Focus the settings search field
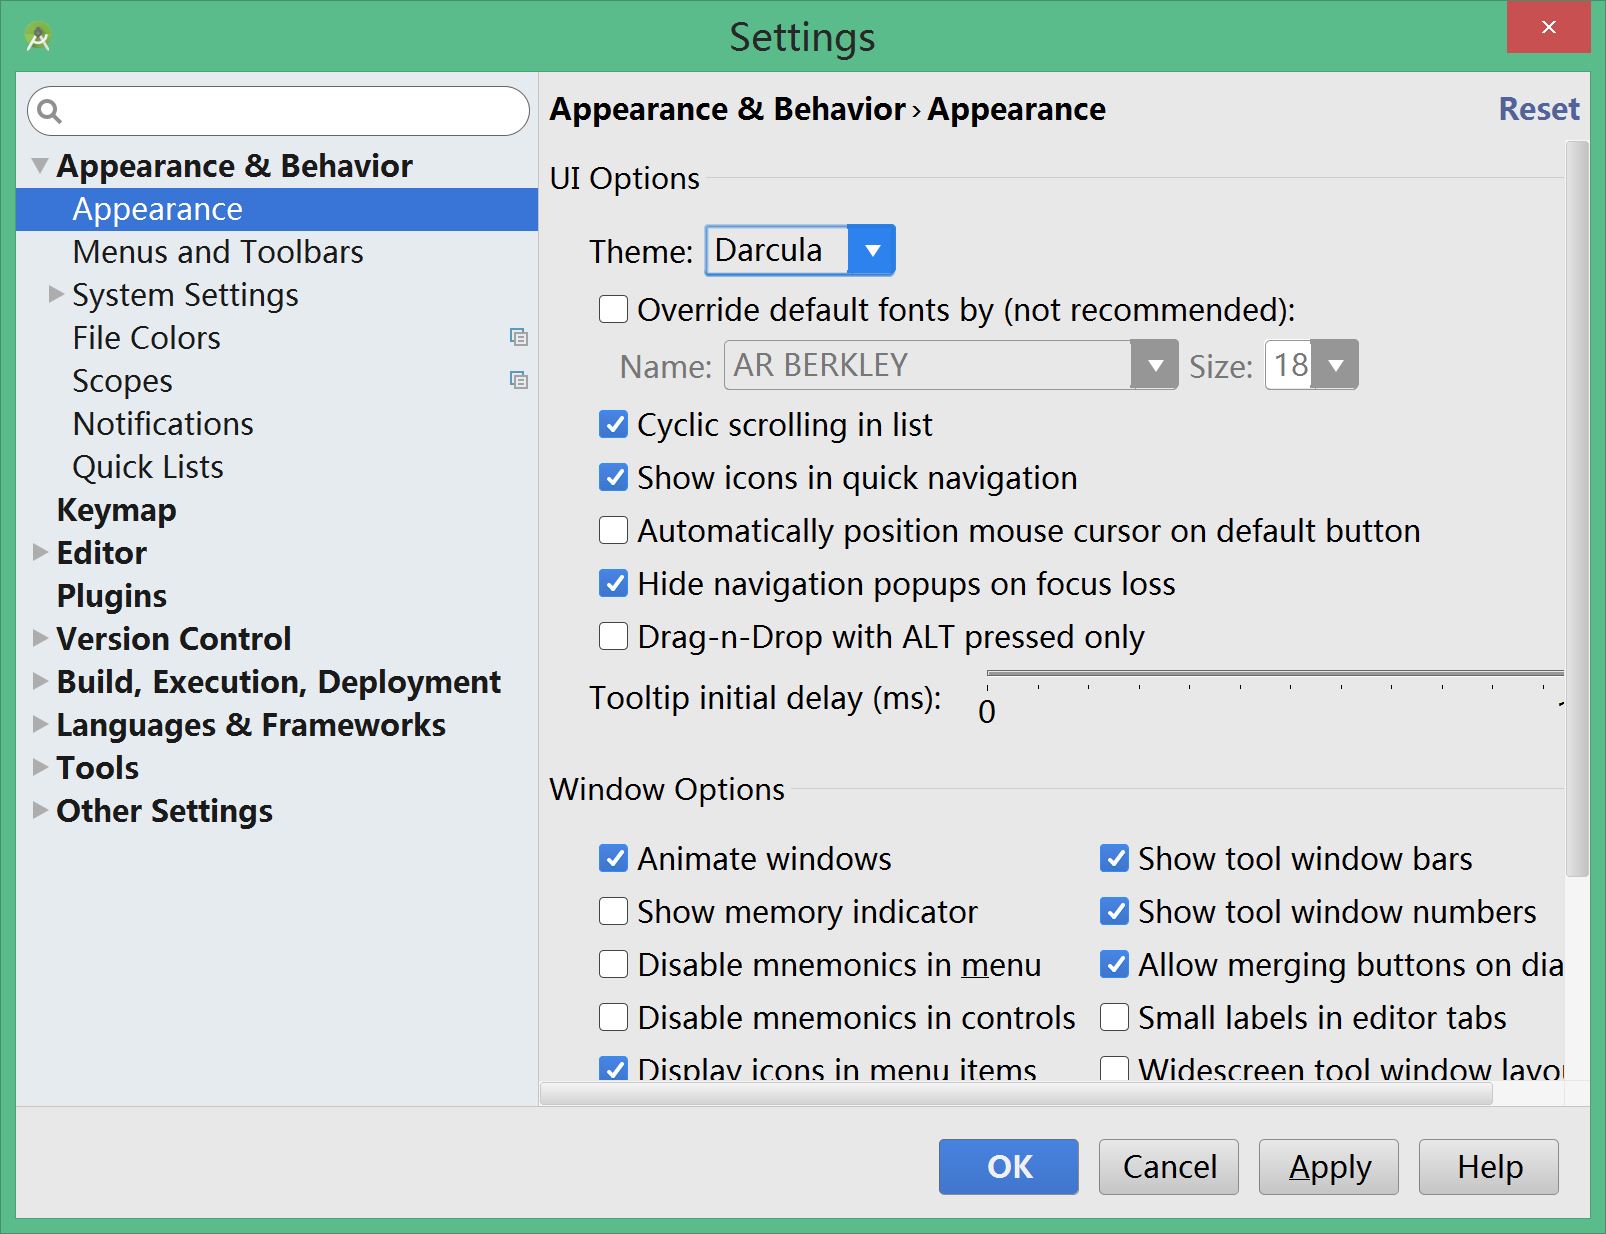1606x1234 pixels. click(x=278, y=111)
